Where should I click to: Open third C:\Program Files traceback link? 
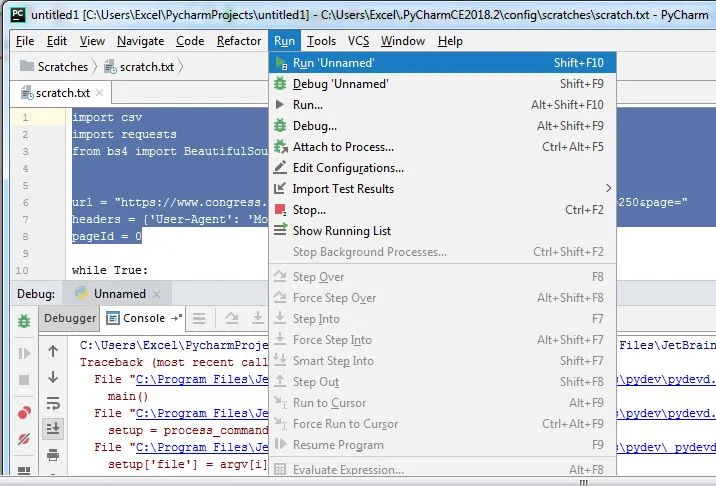point(202,447)
